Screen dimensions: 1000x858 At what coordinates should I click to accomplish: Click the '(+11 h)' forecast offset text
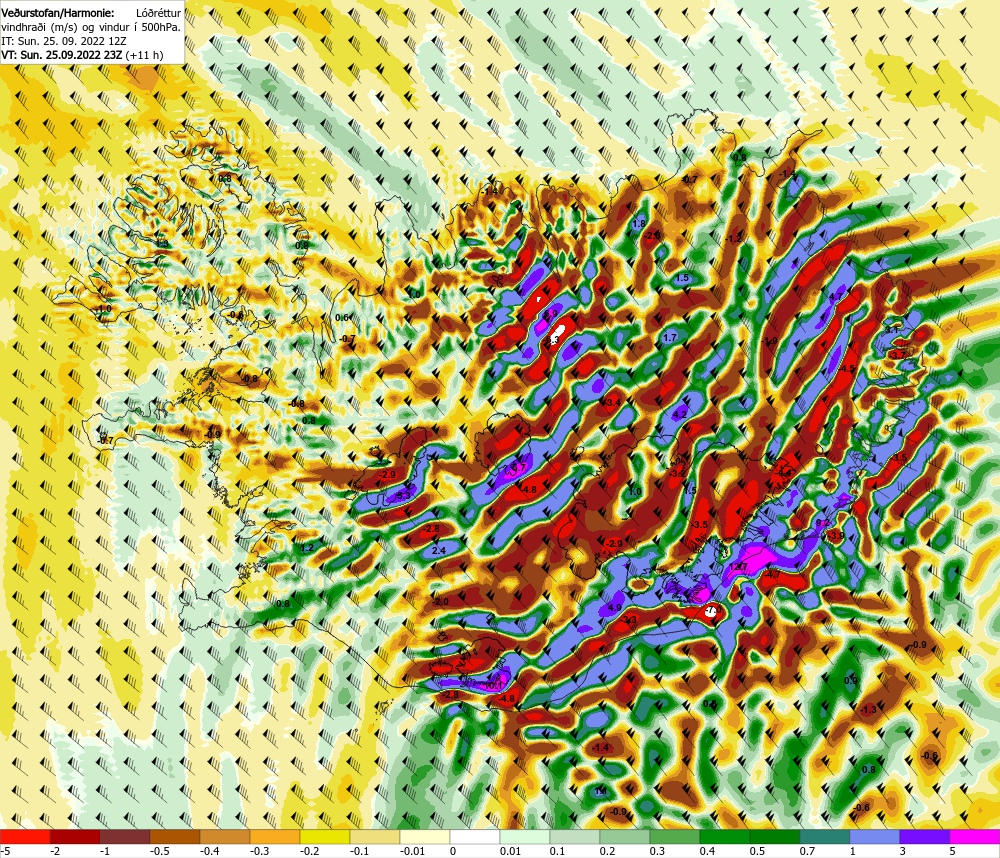pyautogui.click(x=144, y=55)
